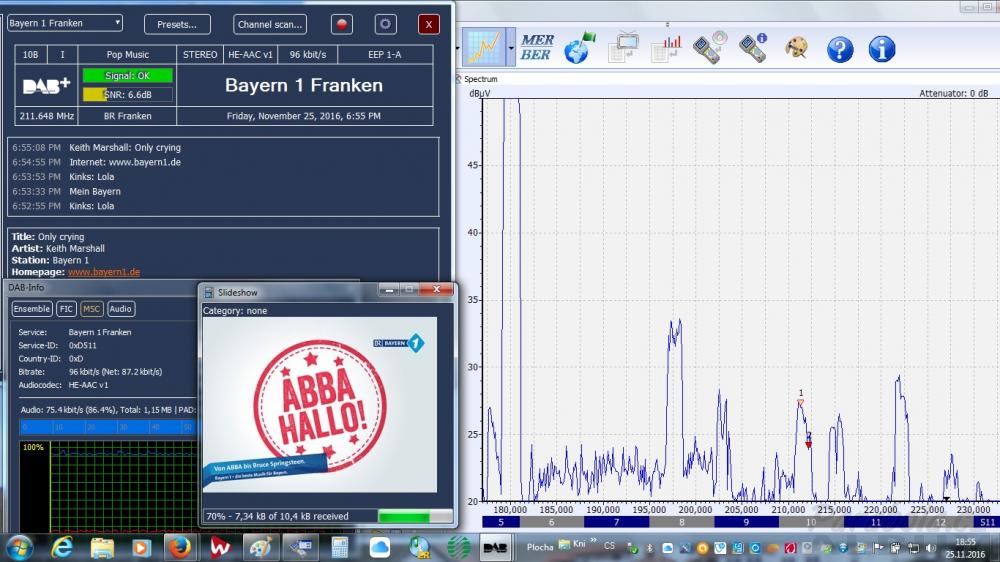Start recording with the red record button
The height and width of the screenshot is (562, 1000).
342,24
